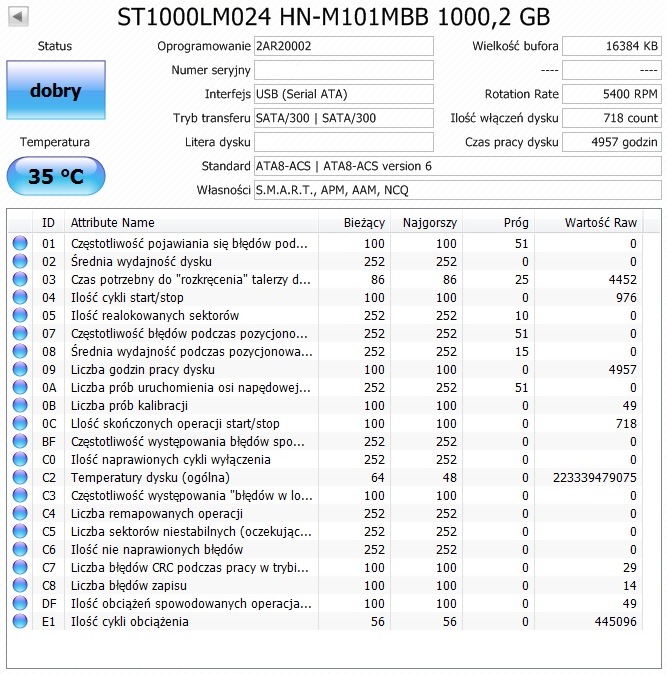Click the empty Numer seryjny field
This screenshot has width=667, height=674.
(344, 70)
